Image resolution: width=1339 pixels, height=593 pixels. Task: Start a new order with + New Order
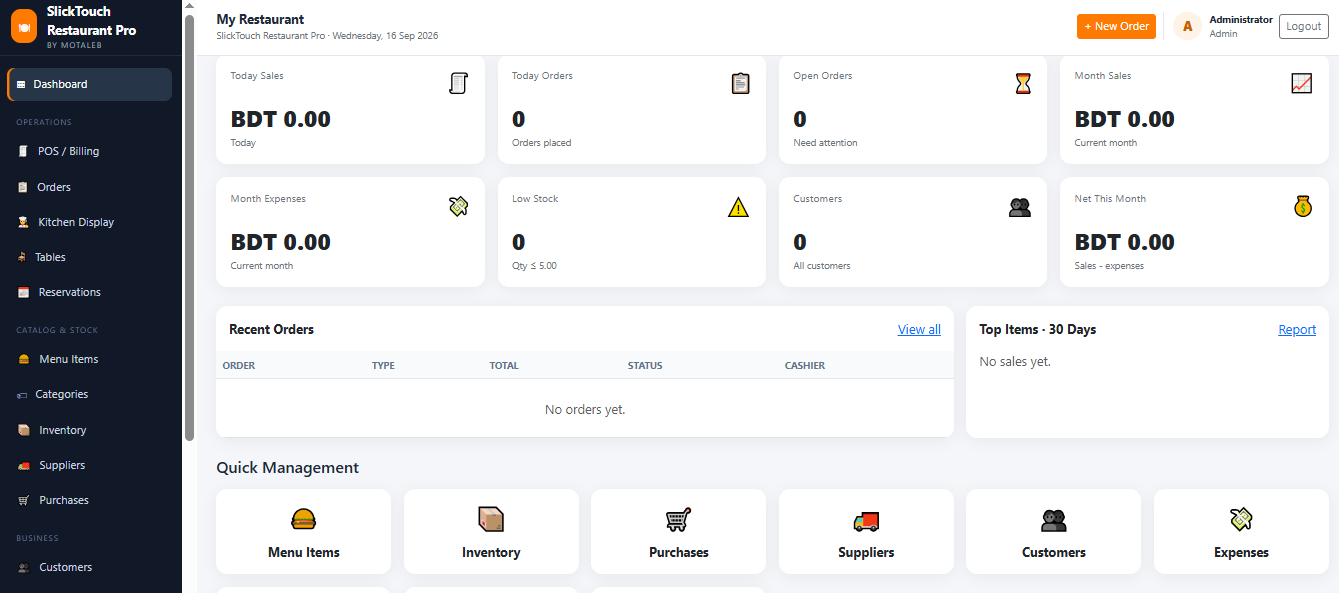1116,26
